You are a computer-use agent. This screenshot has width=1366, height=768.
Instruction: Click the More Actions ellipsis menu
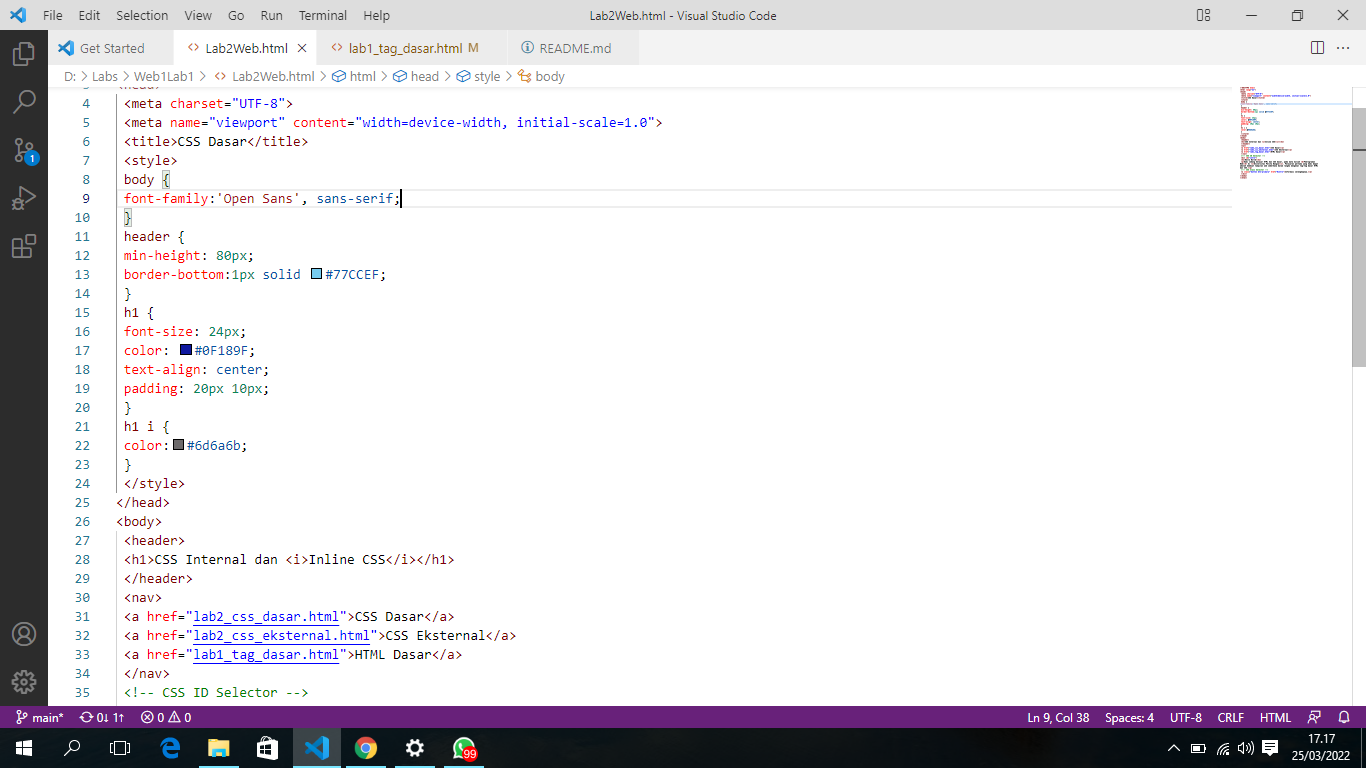coord(1344,48)
